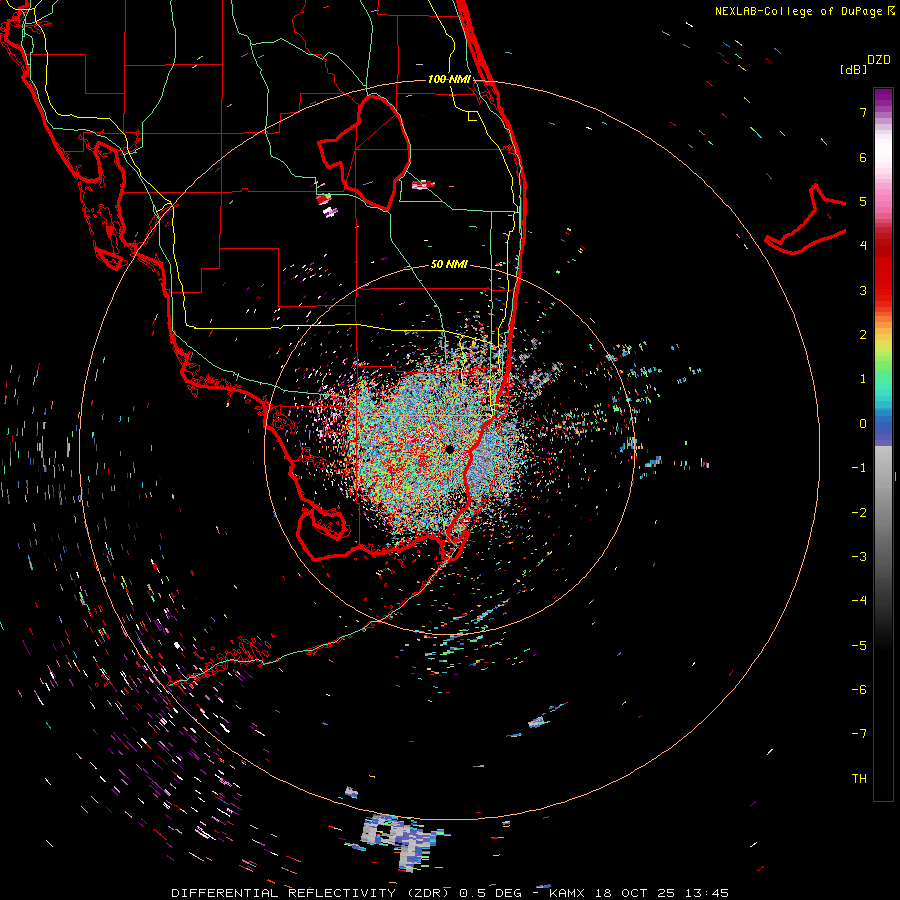Image resolution: width=900 pixels, height=900 pixels.
Task: Select the 1 value on the color scale
Action: [863, 379]
